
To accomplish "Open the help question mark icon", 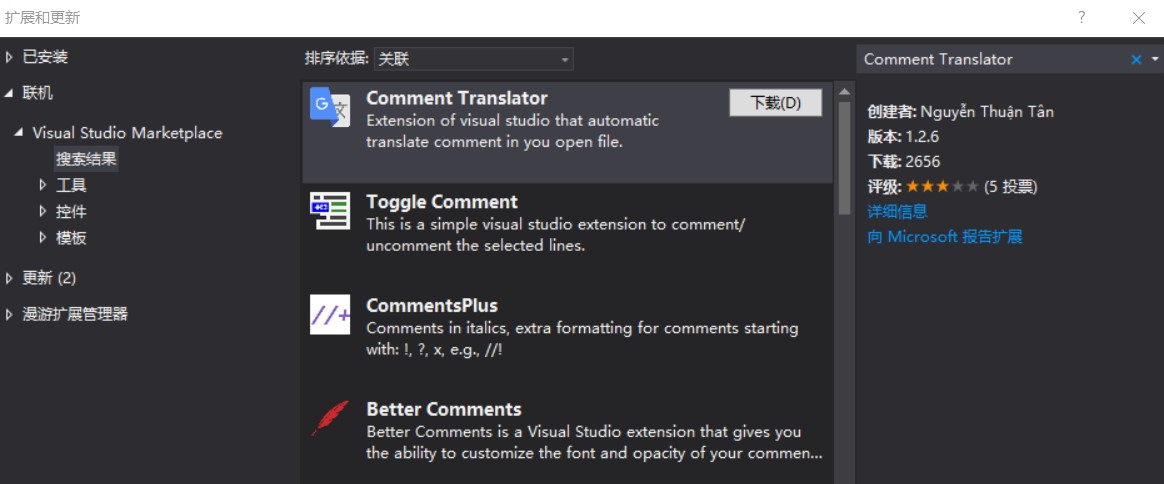I will (x=1082, y=18).
